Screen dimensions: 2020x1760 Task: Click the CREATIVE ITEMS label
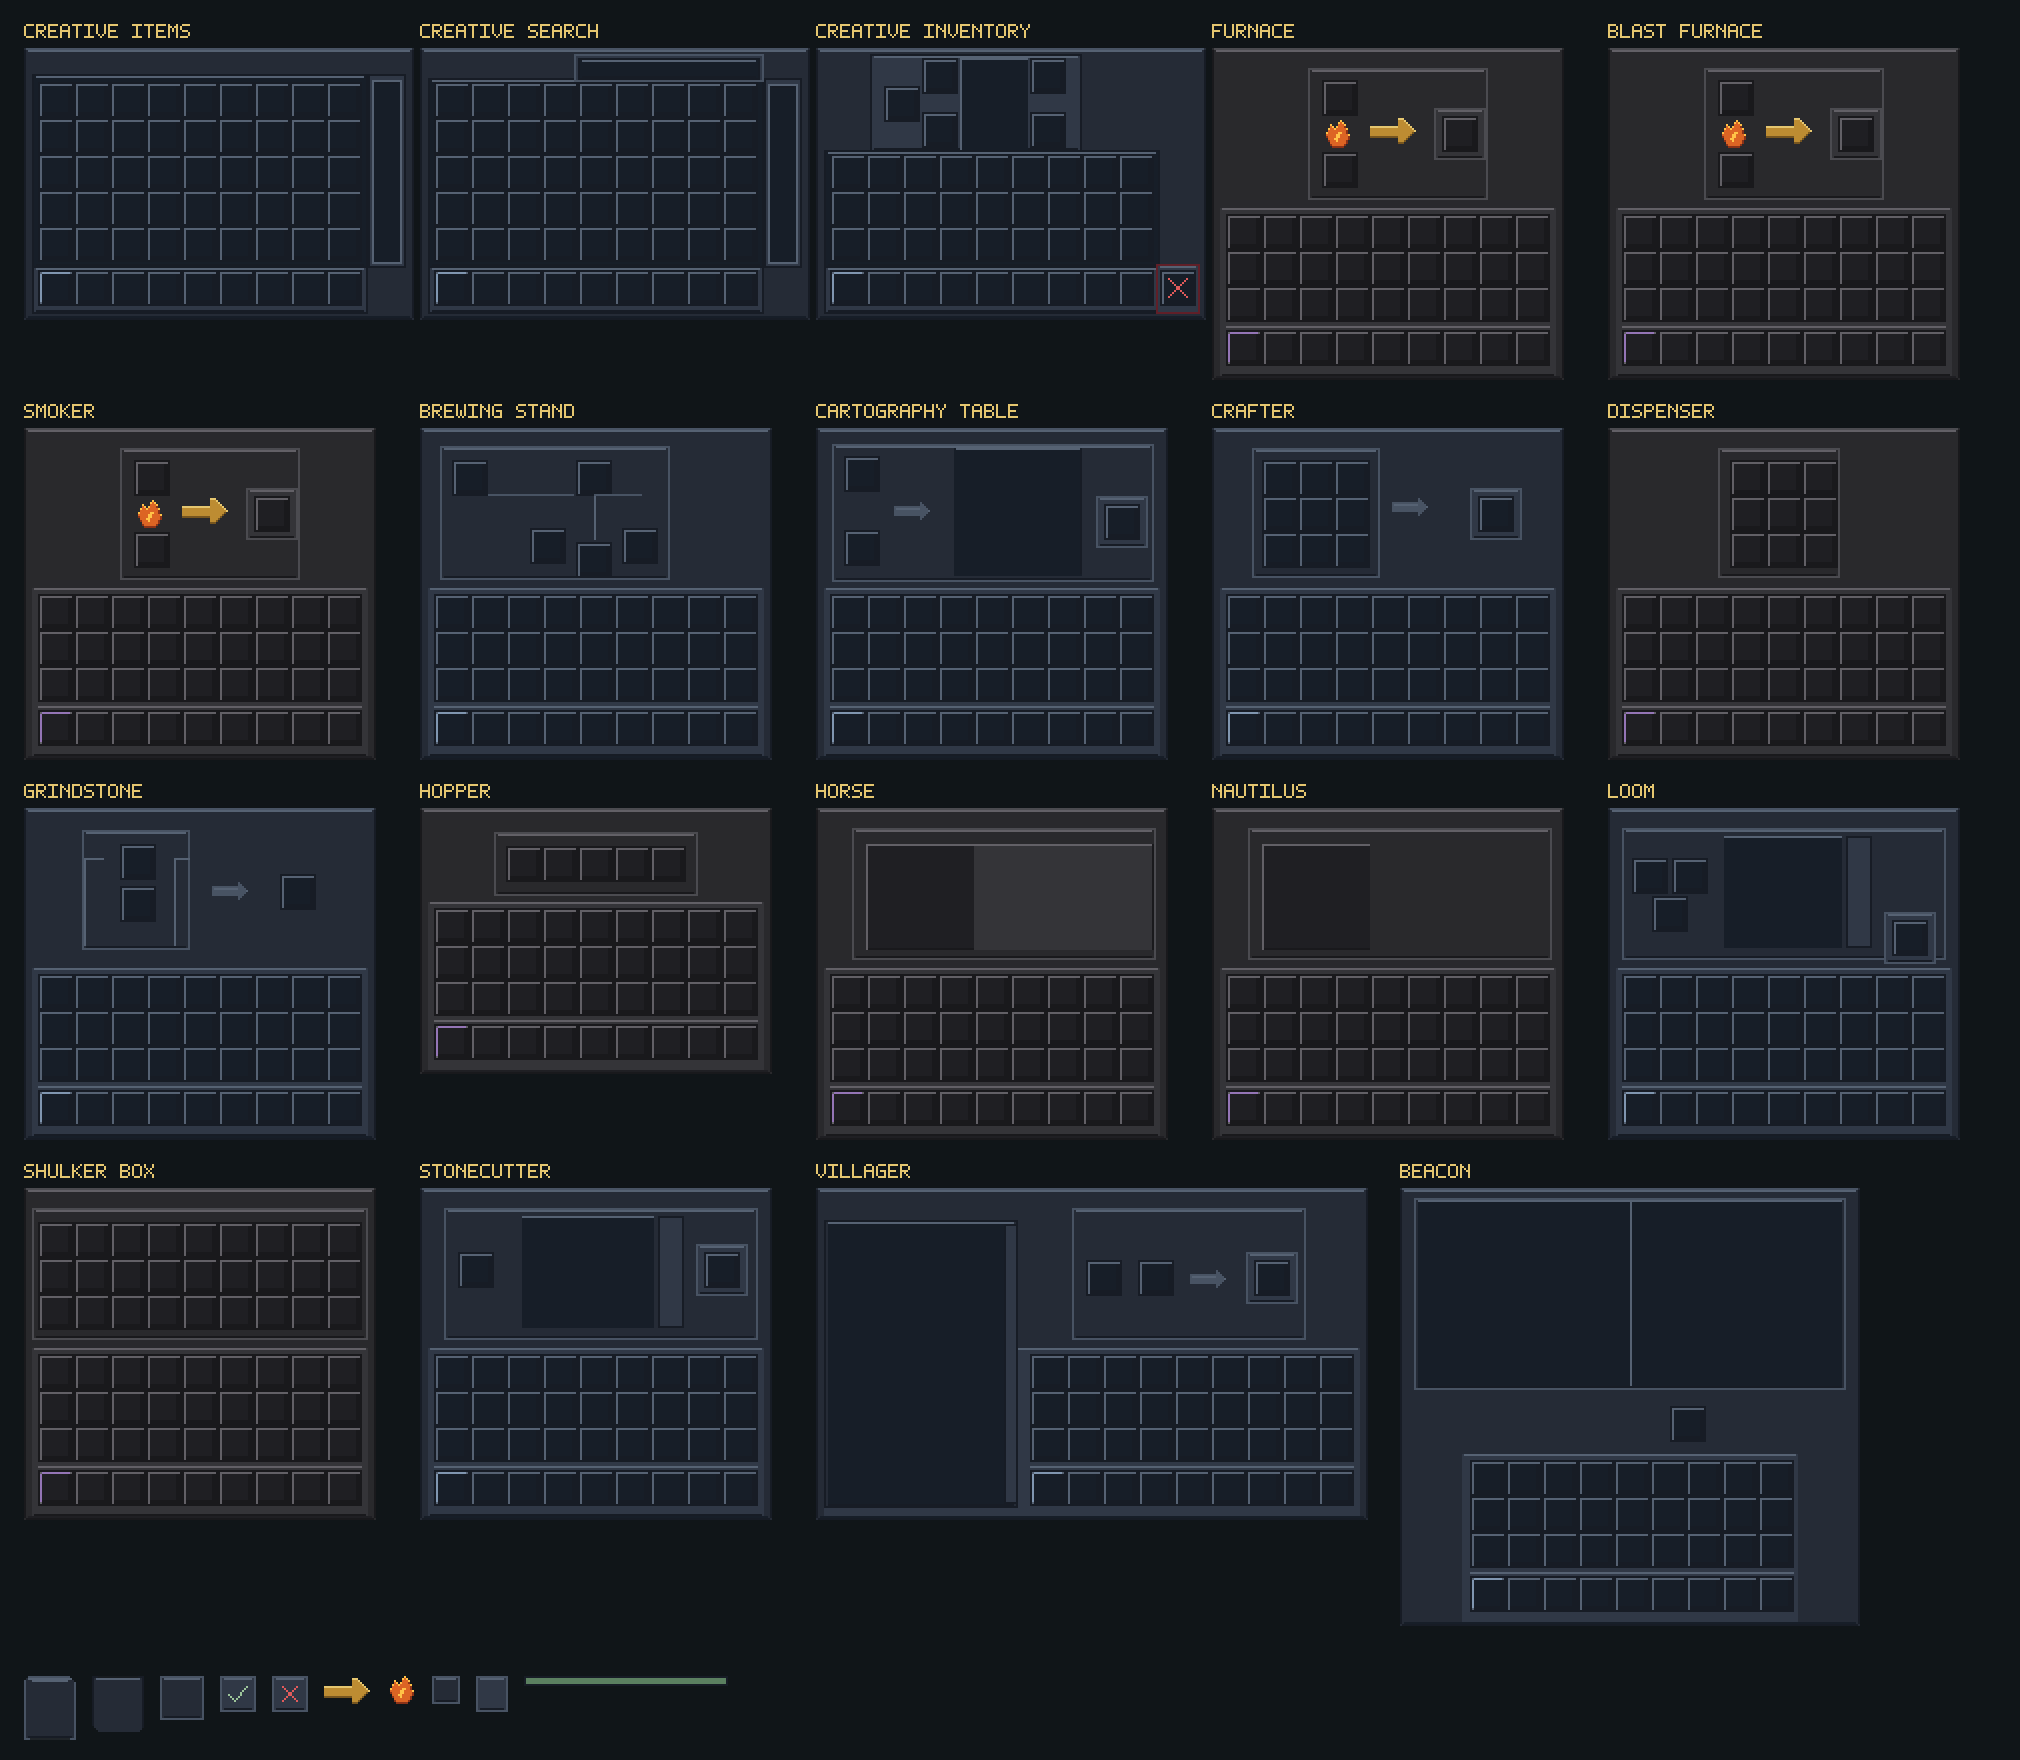[107, 31]
